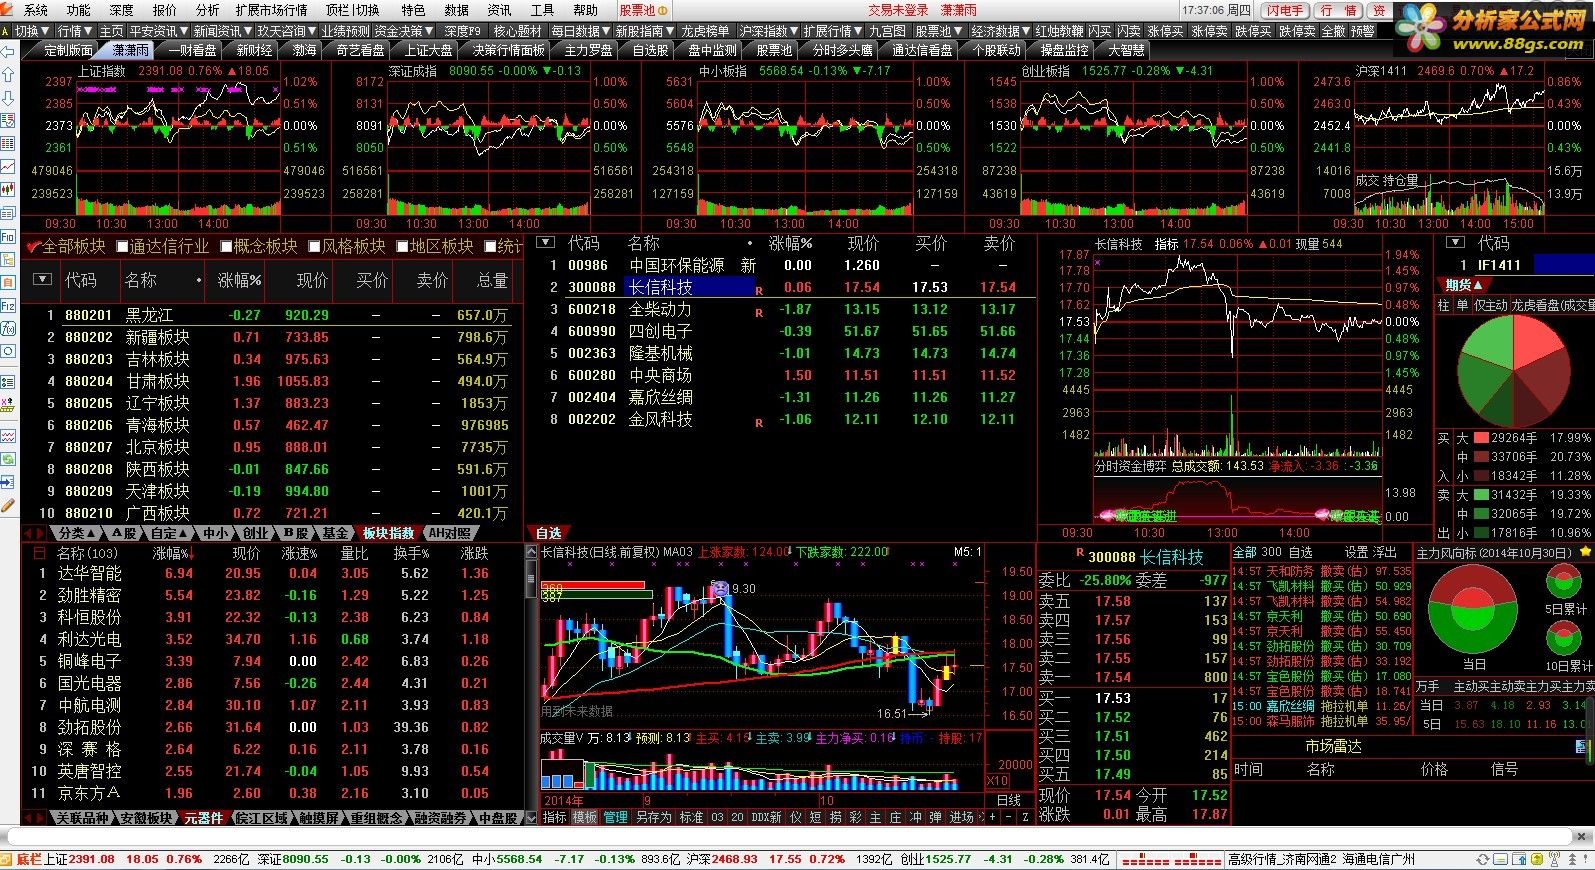Click the 预警 button
The width and height of the screenshot is (1595, 870).
pos(1362,31)
